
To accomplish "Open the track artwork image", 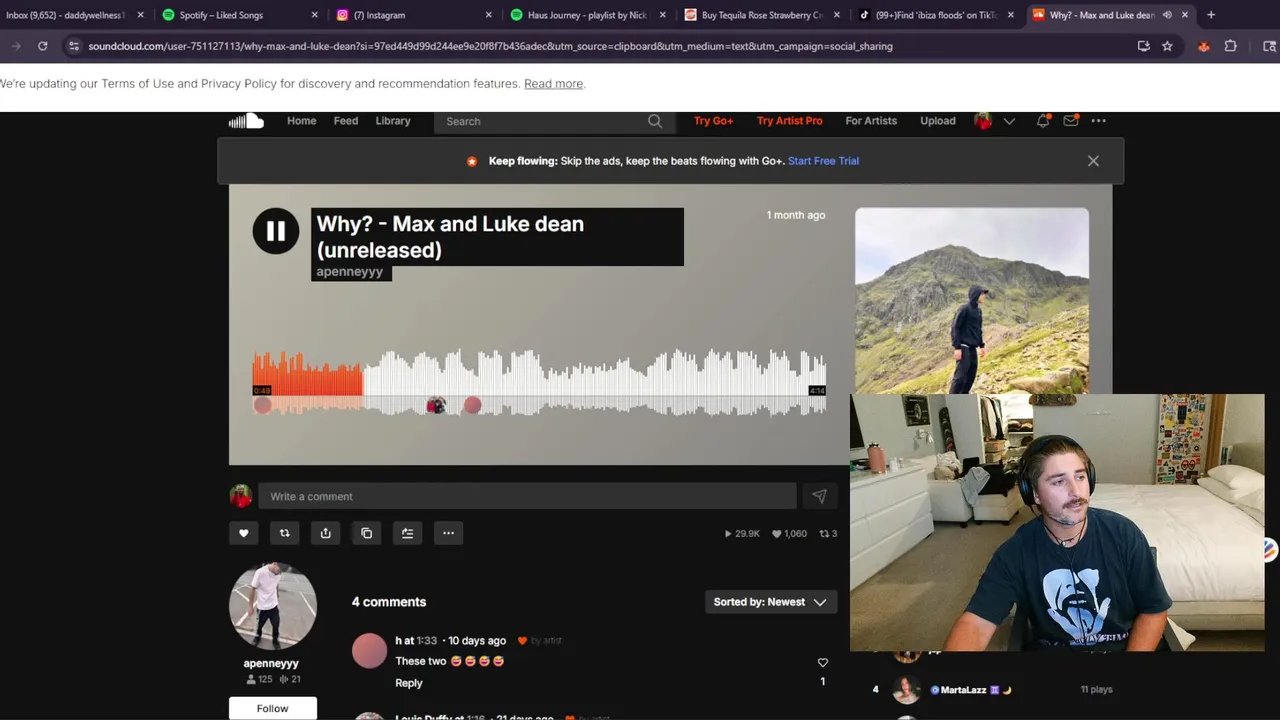I will tap(972, 301).
